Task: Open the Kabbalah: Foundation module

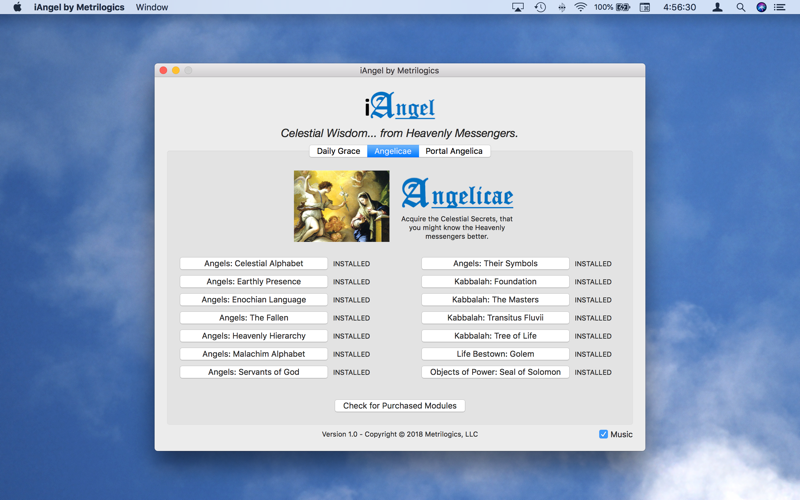Action: point(495,282)
